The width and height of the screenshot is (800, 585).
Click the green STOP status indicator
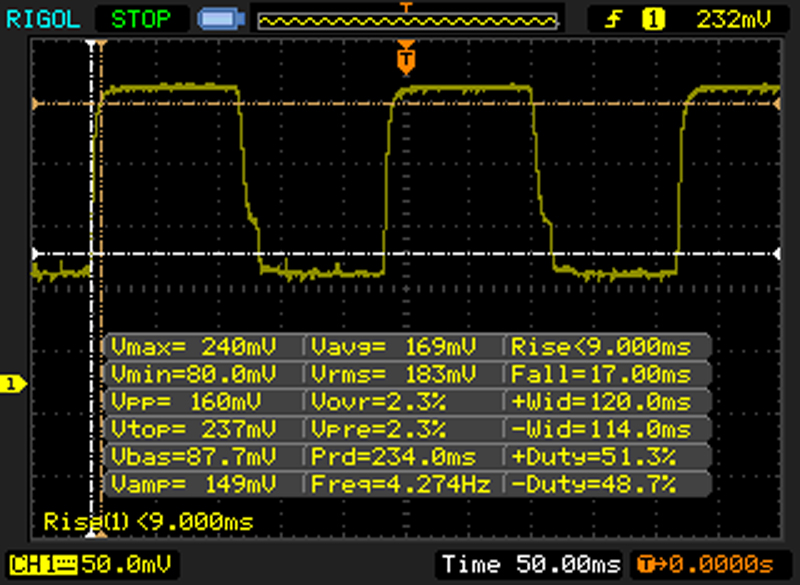141,20
